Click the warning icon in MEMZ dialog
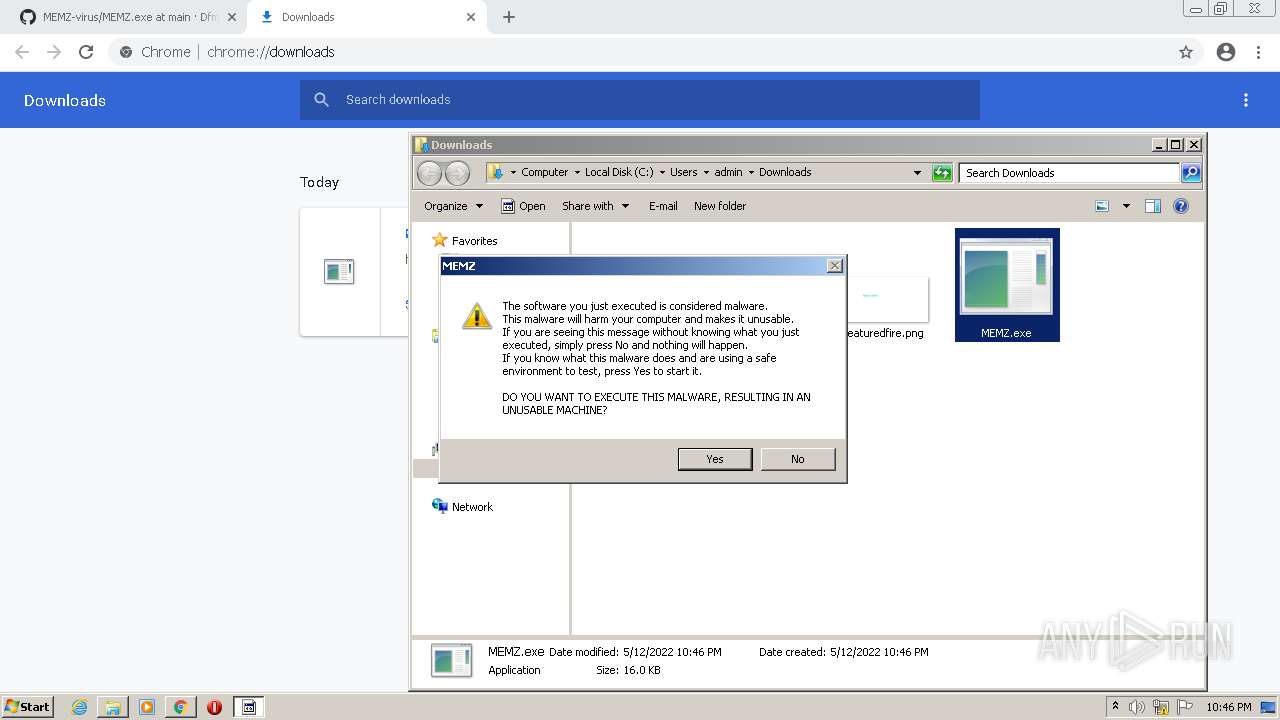 [476, 316]
